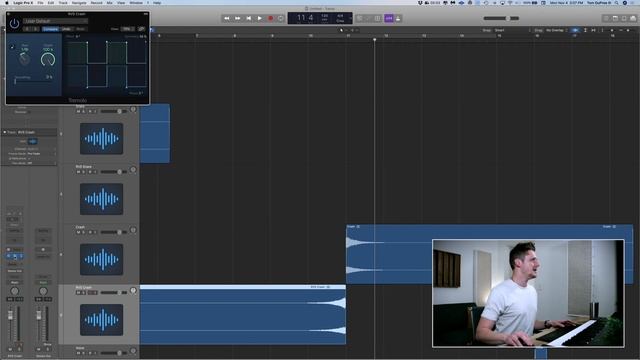Screen dimensions: 640x360
Task: Collapse the Track RVS Crash inspector triangle
Action: (x=4, y=132)
